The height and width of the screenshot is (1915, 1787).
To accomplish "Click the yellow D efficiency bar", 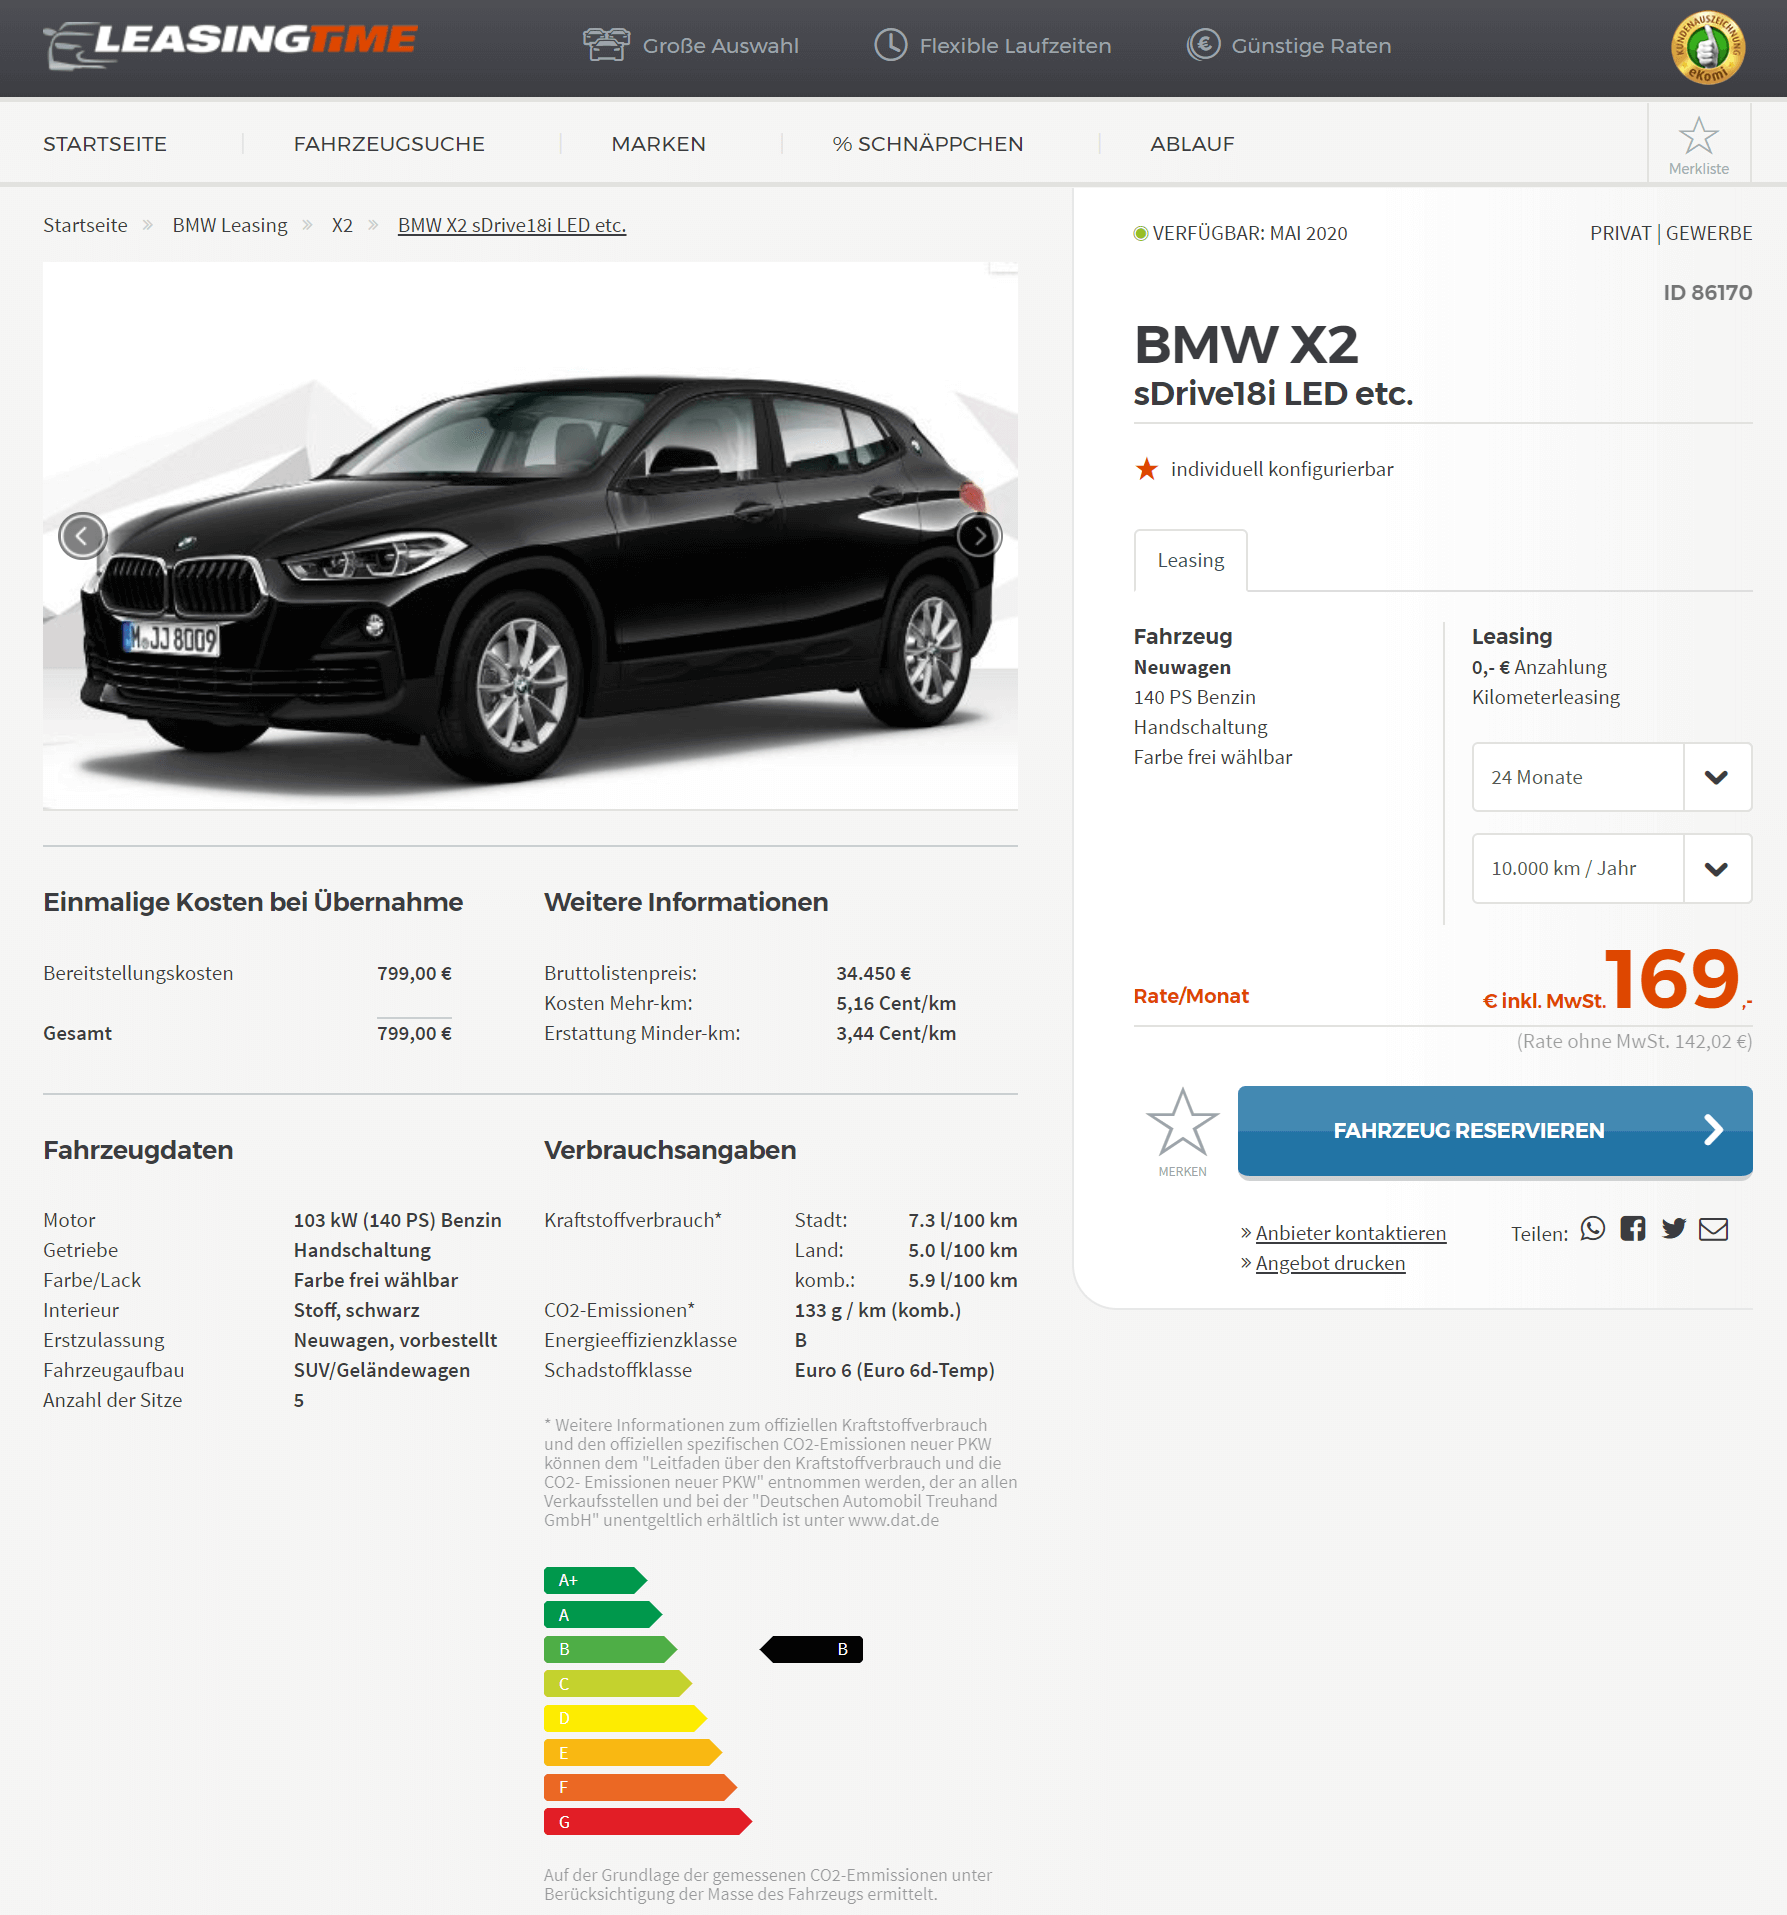I will [625, 1718].
